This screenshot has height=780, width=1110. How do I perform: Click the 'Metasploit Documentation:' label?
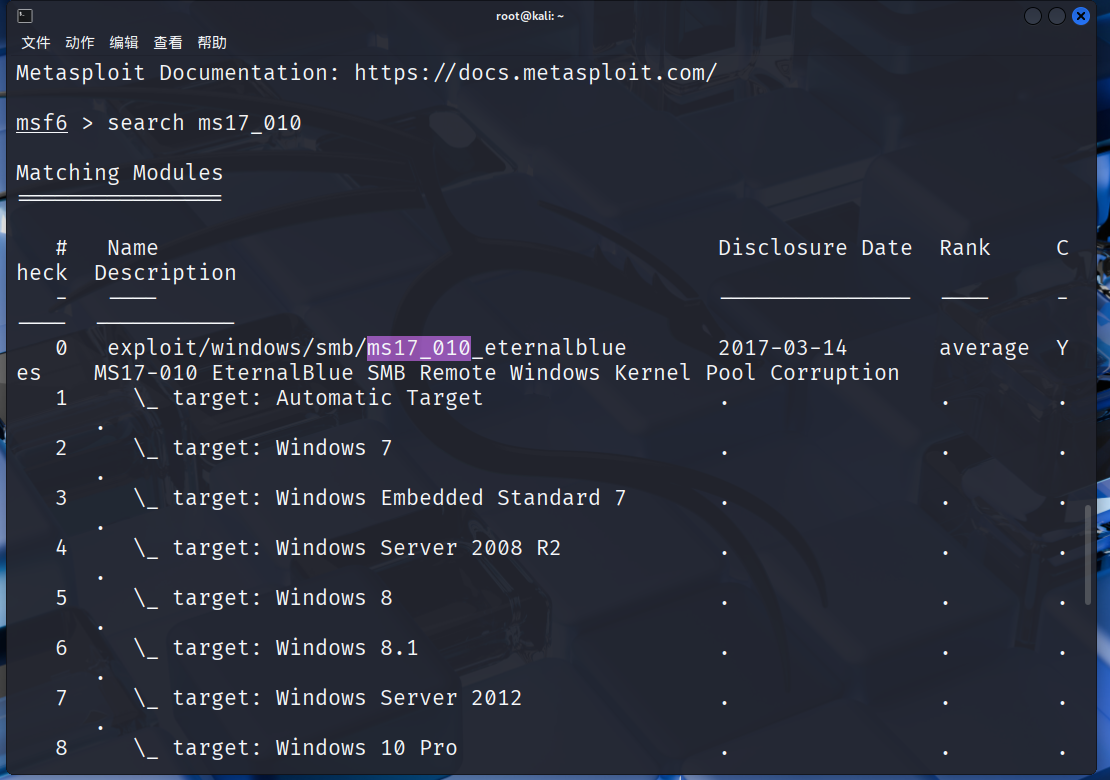(178, 73)
